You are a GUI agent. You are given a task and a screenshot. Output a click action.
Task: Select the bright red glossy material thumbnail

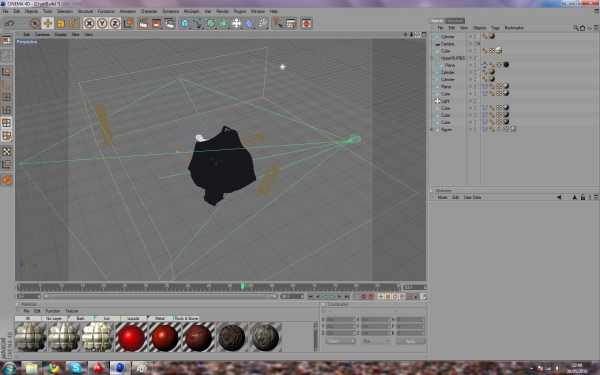pyautogui.click(x=131, y=337)
